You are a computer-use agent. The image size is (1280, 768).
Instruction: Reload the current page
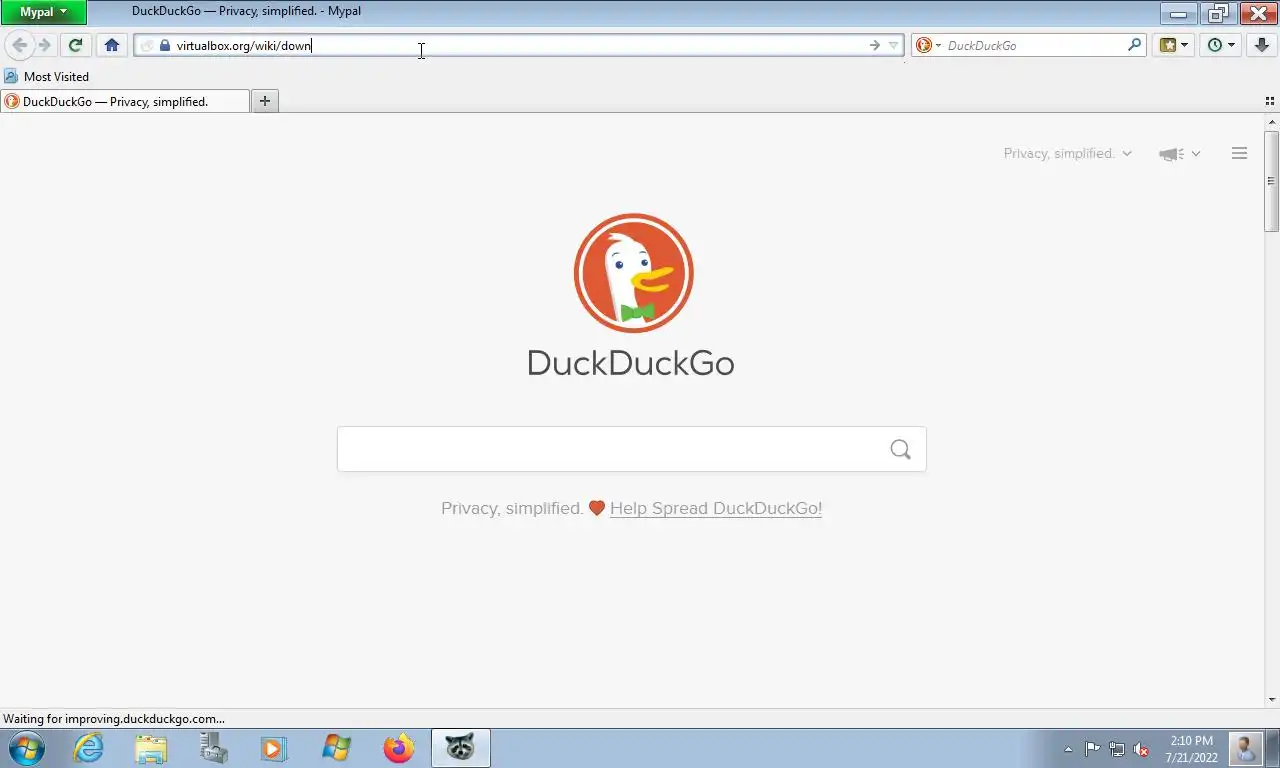coord(75,45)
